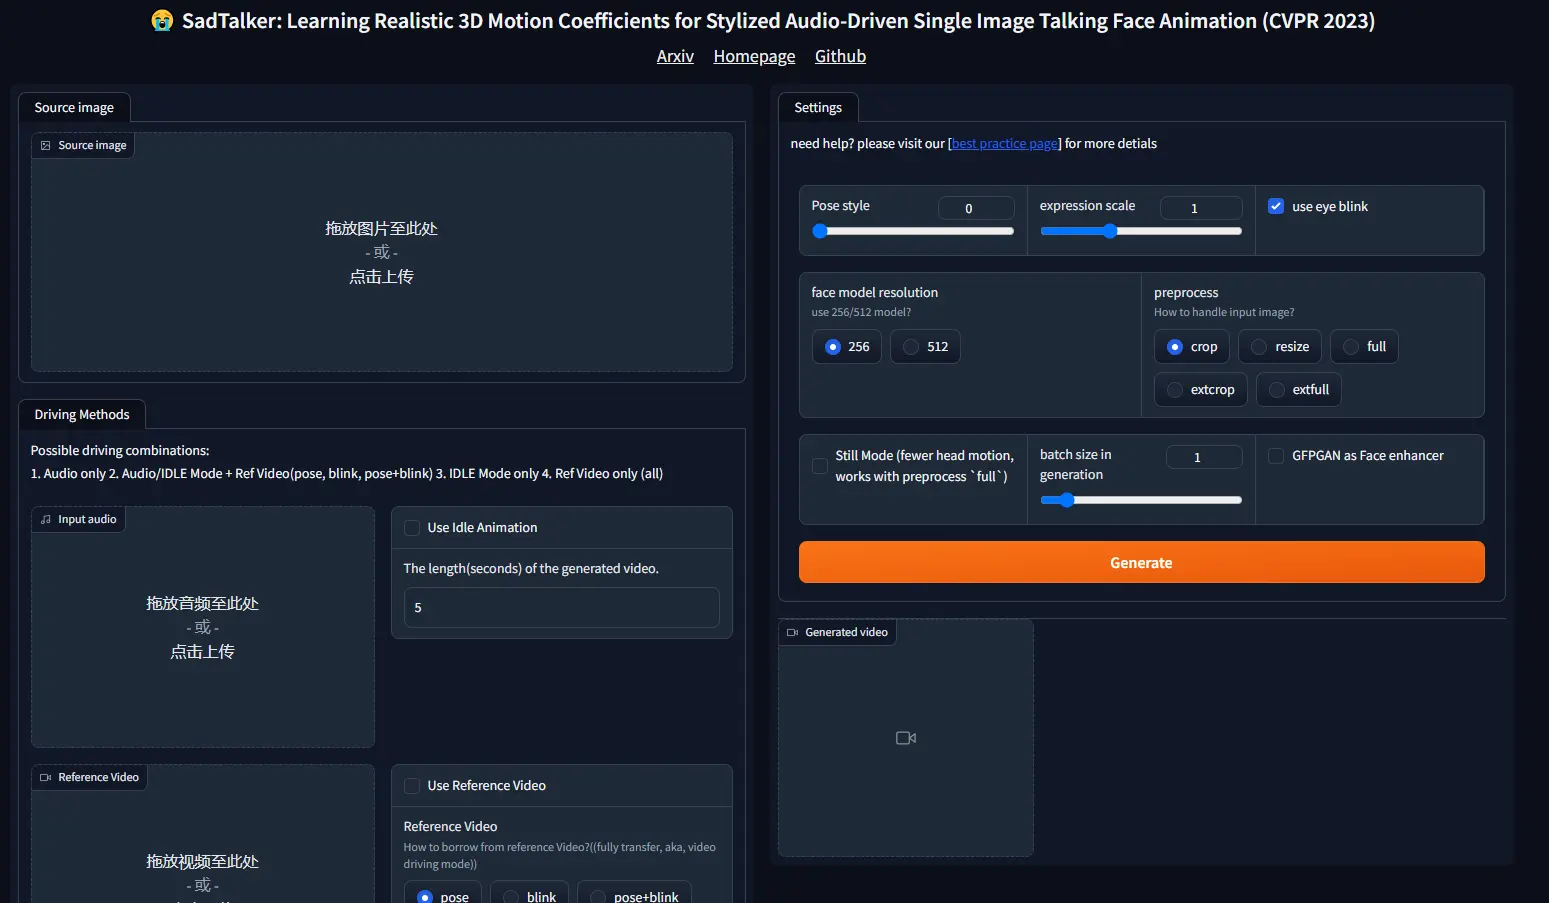Image resolution: width=1549 pixels, height=903 pixels.
Task: Open the Homepage link
Action: pyautogui.click(x=754, y=56)
